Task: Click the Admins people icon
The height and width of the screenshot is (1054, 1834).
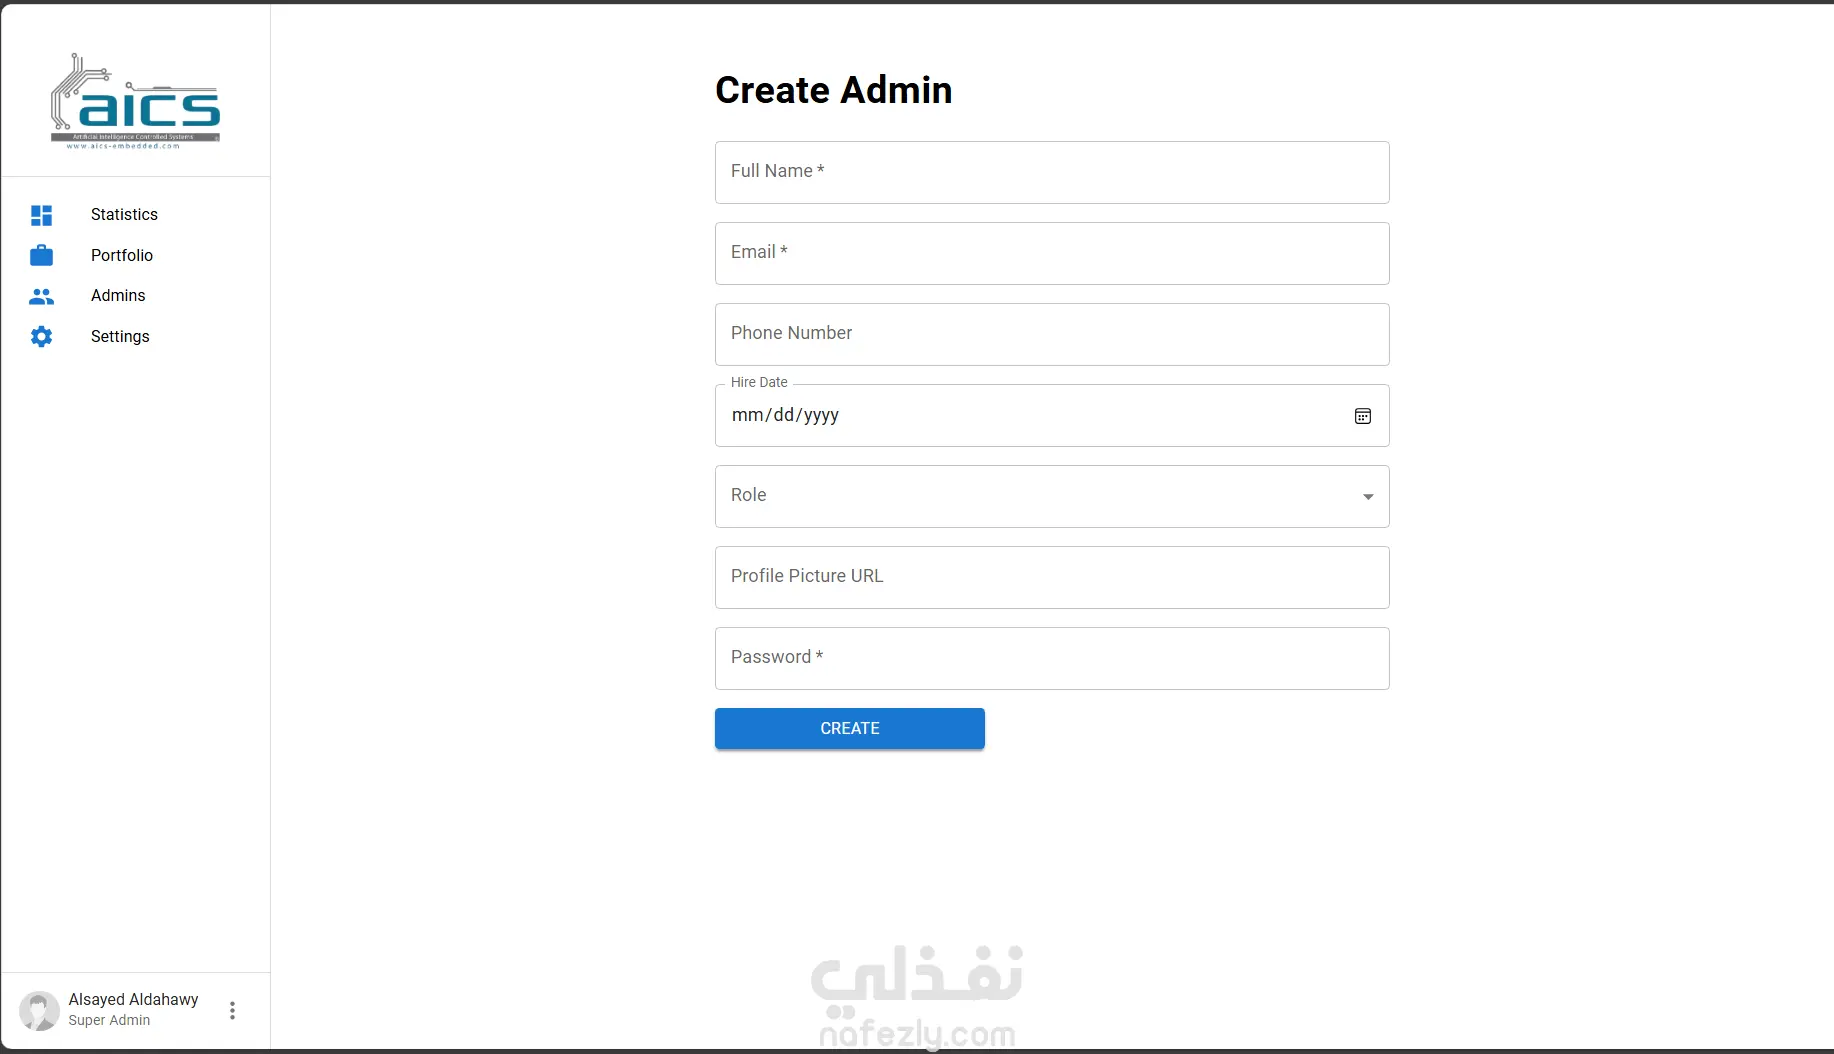Action: tap(41, 296)
